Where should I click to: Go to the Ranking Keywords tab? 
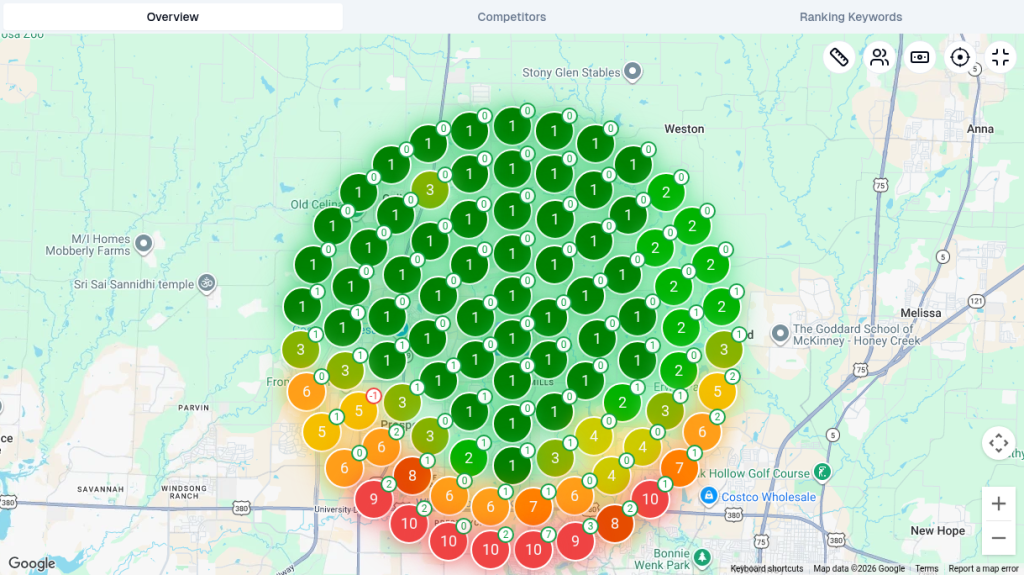pos(850,17)
